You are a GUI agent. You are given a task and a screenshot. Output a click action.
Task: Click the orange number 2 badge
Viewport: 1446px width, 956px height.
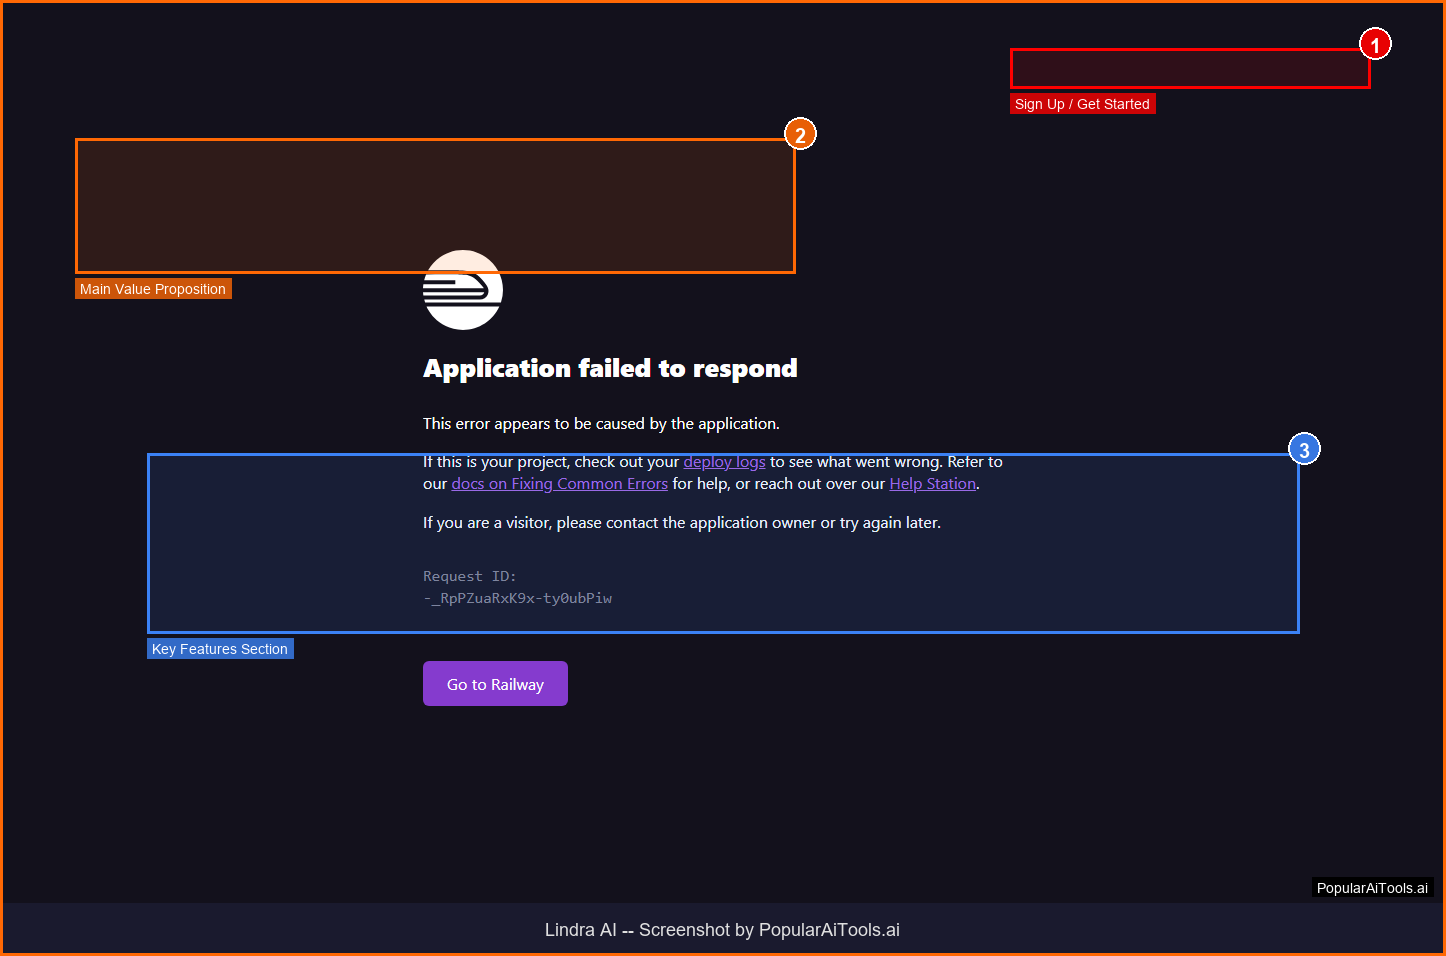point(800,135)
